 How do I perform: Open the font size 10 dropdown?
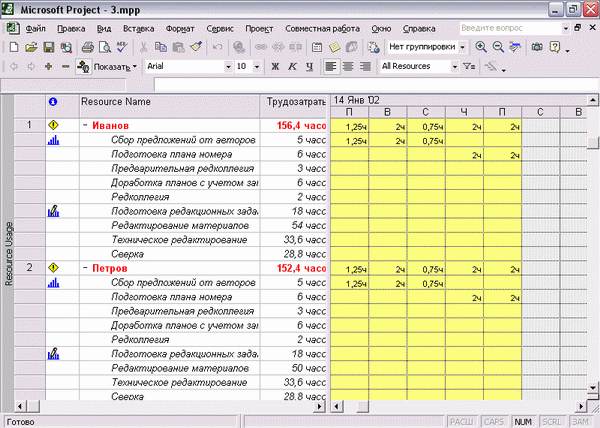[257, 67]
